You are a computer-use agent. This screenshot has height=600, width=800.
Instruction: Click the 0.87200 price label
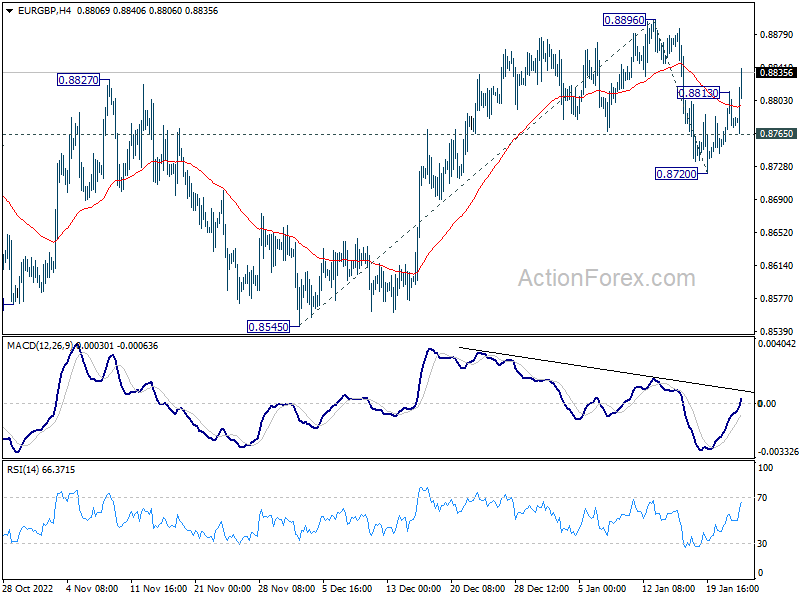(x=677, y=174)
